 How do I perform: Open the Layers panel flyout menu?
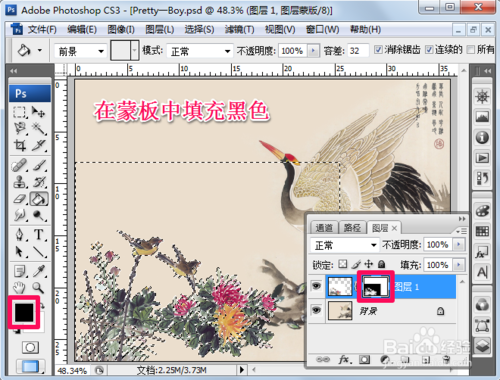click(x=461, y=231)
